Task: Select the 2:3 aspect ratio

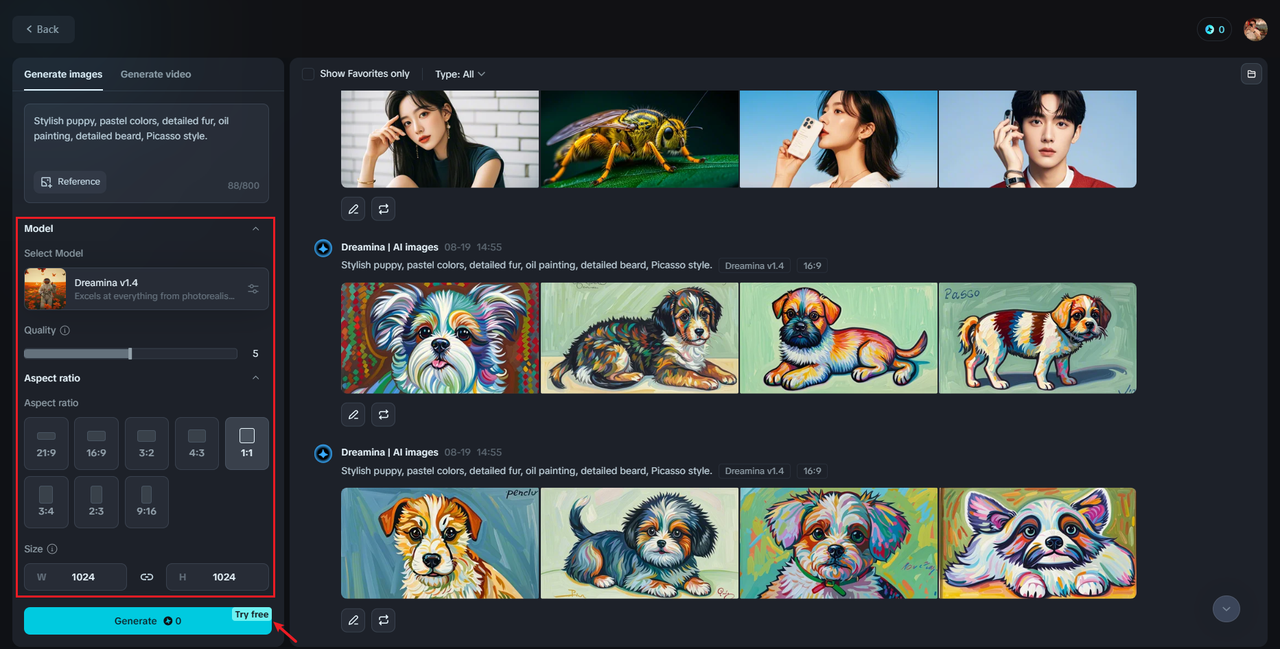Action: pyautogui.click(x=96, y=502)
